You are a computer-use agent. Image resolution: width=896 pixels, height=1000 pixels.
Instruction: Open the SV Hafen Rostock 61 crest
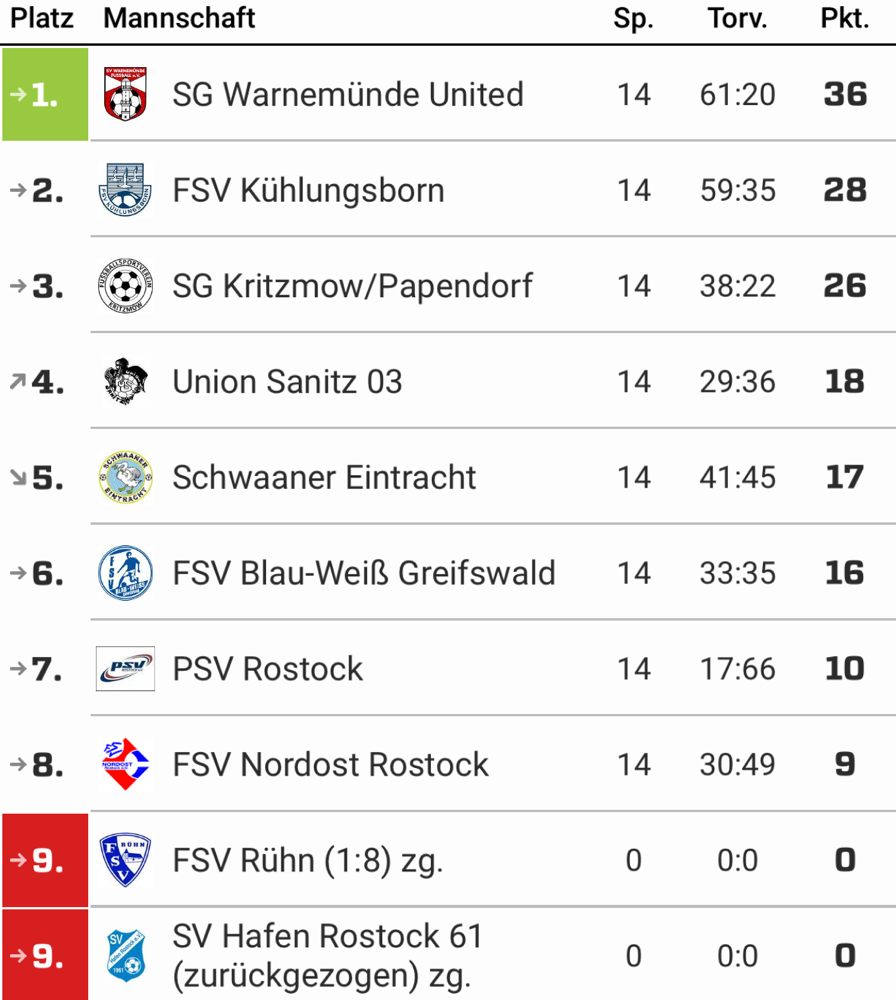coord(125,955)
